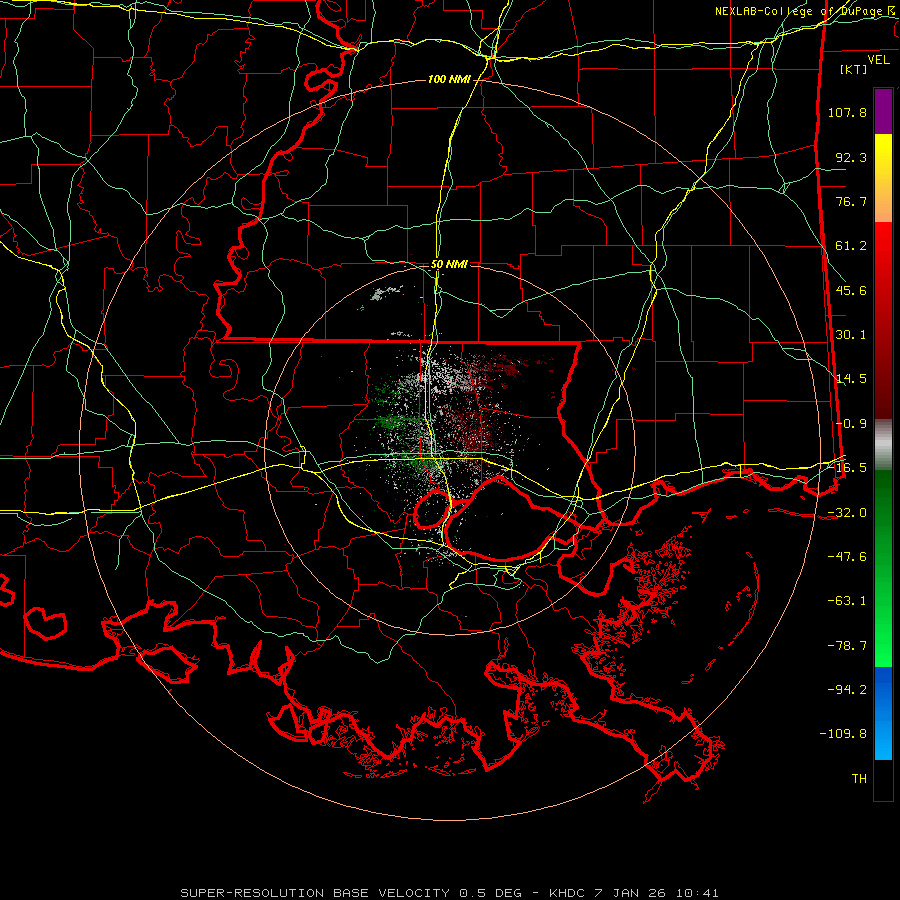Click the 92.3 legend value
The width and height of the screenshot is (900, 900).
pos(851,157)
